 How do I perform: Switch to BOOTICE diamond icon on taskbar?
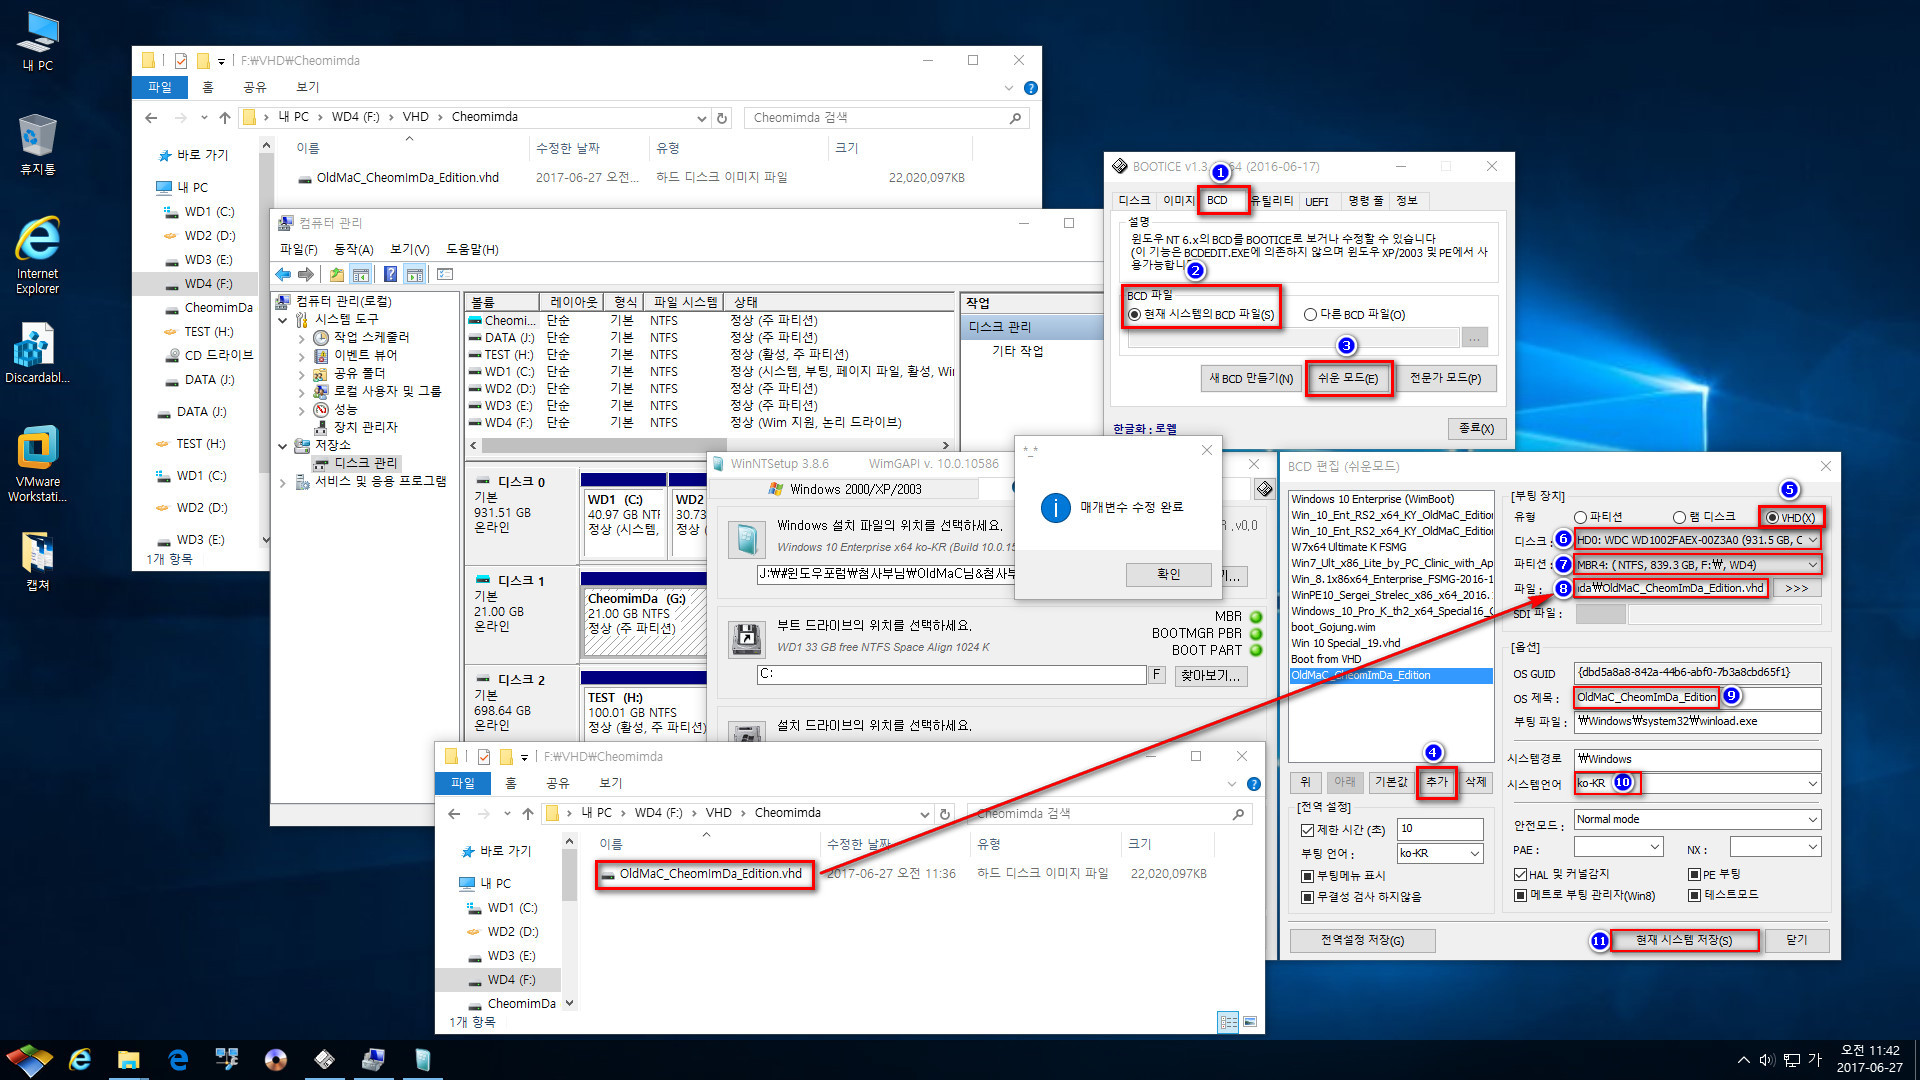tap(324, 1059)
